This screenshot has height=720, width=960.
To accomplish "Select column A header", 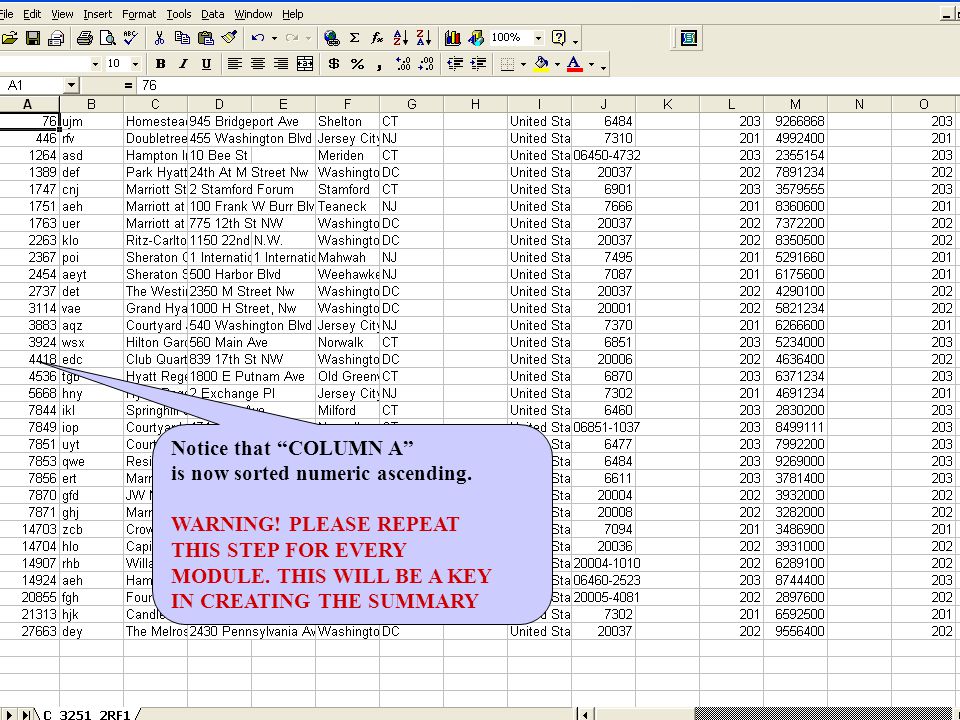I will click(x=28, y=104).
